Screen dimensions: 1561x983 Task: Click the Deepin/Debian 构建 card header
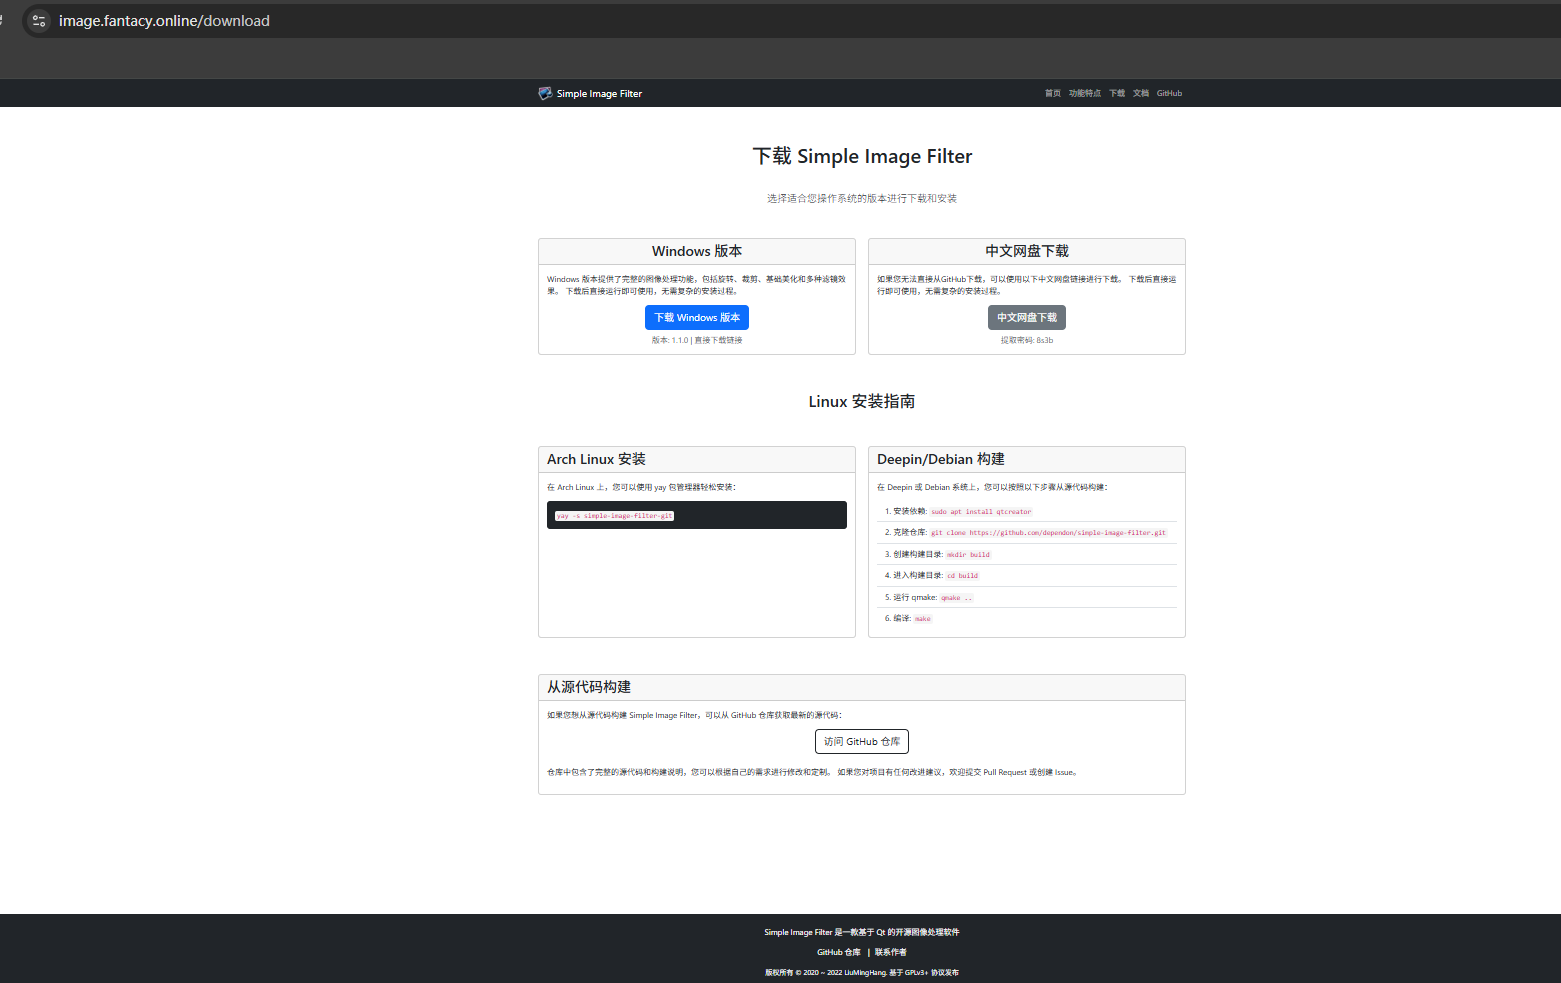(x=1027, y=459)
